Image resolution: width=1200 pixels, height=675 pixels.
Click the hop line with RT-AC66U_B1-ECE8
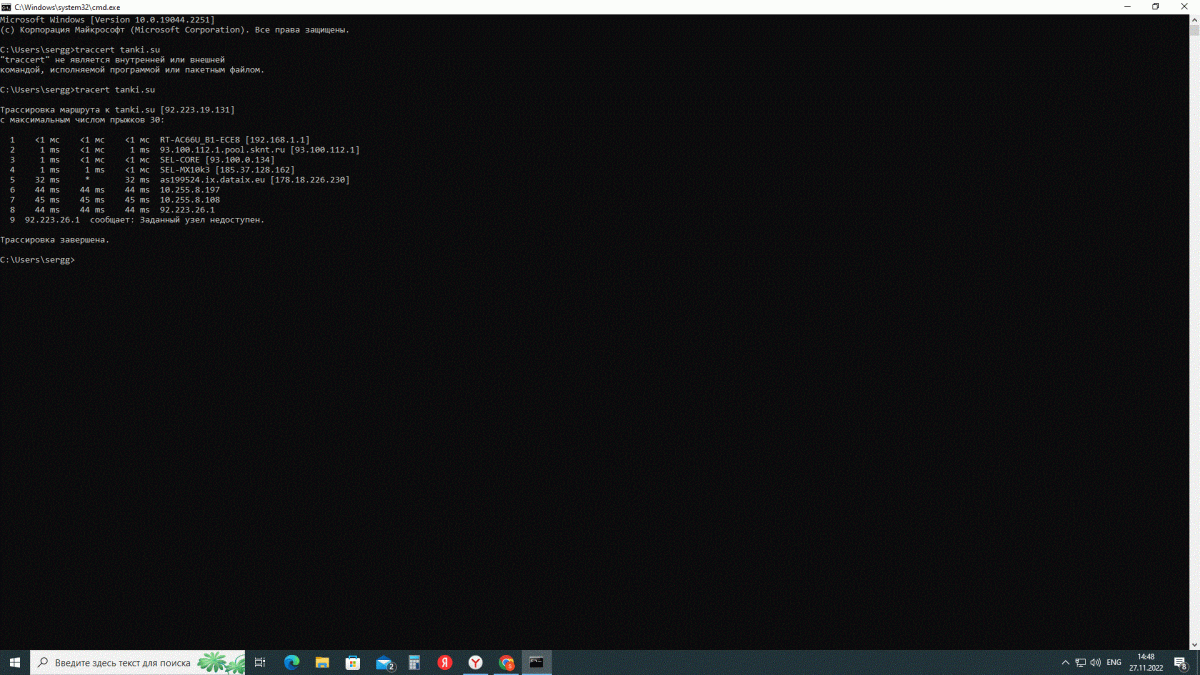tap(160, 140)
